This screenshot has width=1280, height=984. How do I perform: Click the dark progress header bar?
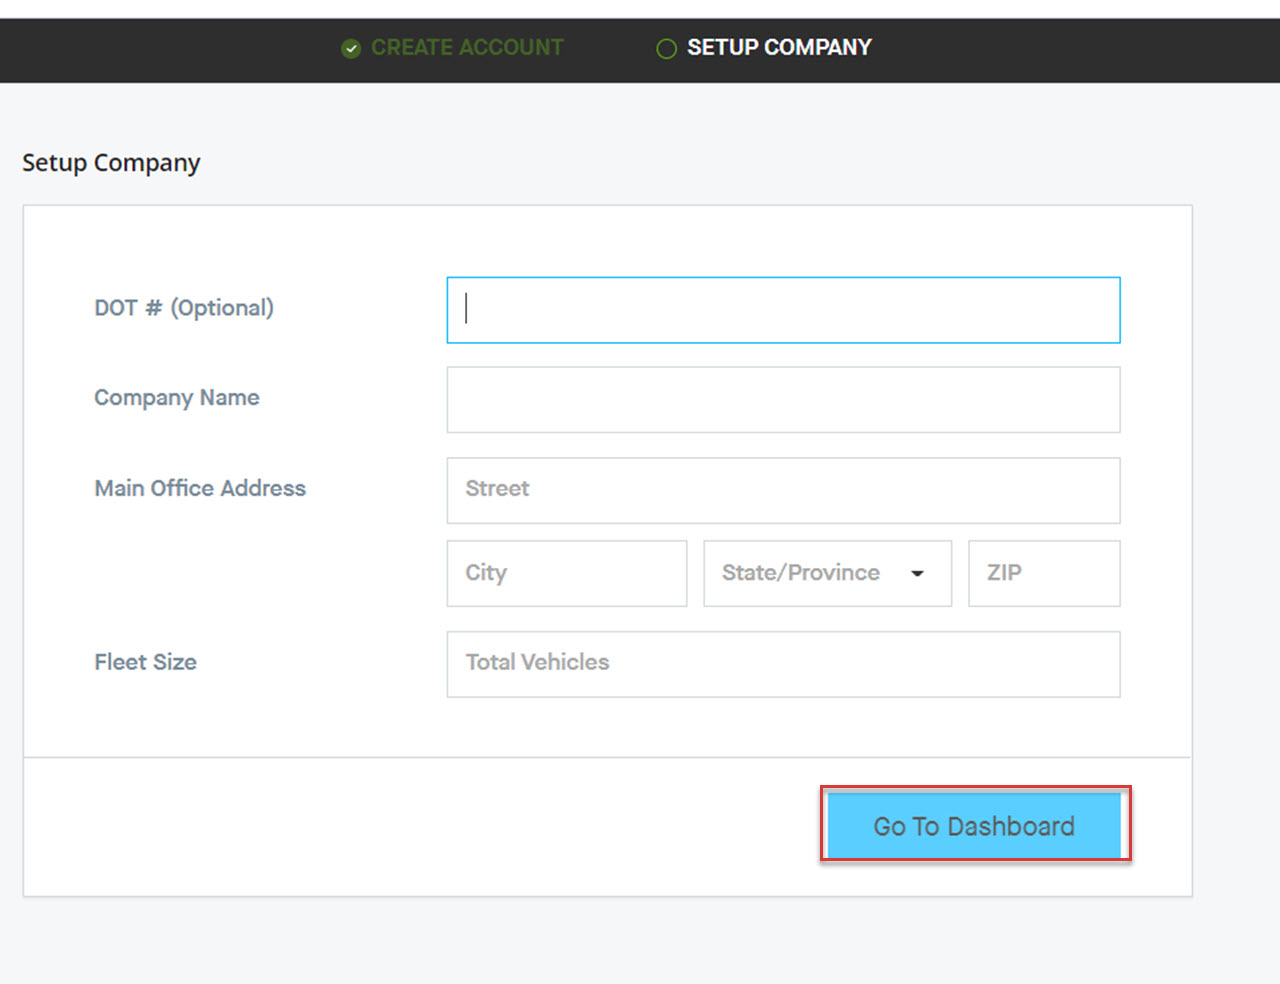(x=1050, y=50)
